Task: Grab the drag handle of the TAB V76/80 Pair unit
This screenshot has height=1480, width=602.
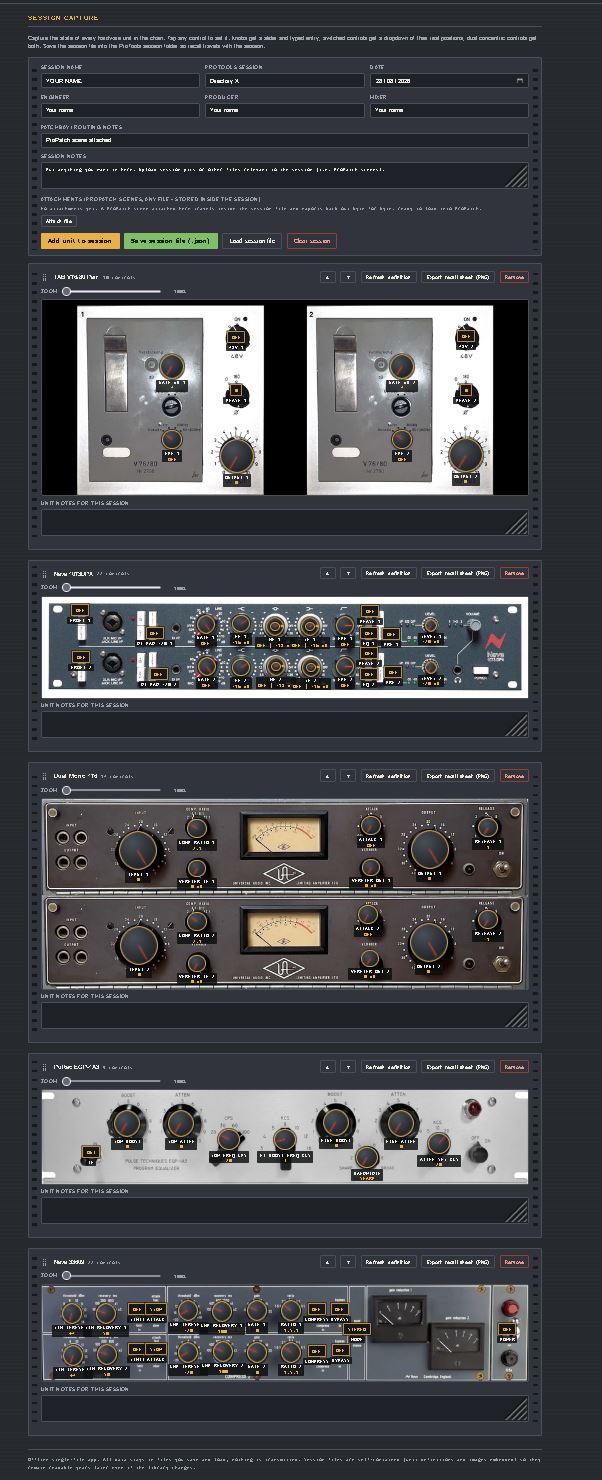Action: point(44,277)
